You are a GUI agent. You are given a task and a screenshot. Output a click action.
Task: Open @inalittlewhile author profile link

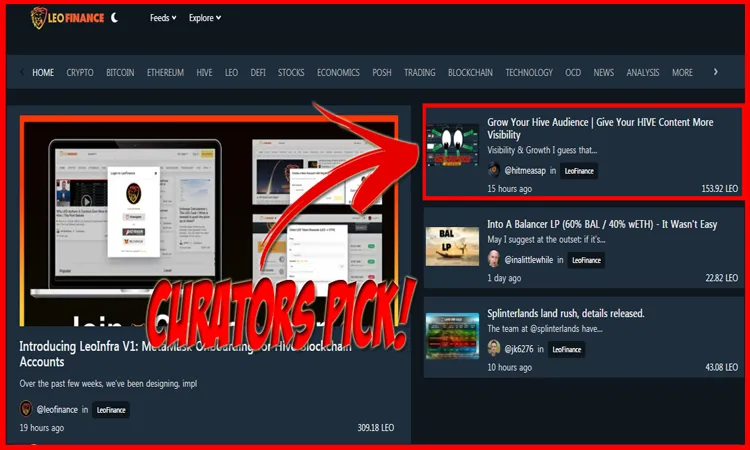pyautogui.click(x=529, y=260)
